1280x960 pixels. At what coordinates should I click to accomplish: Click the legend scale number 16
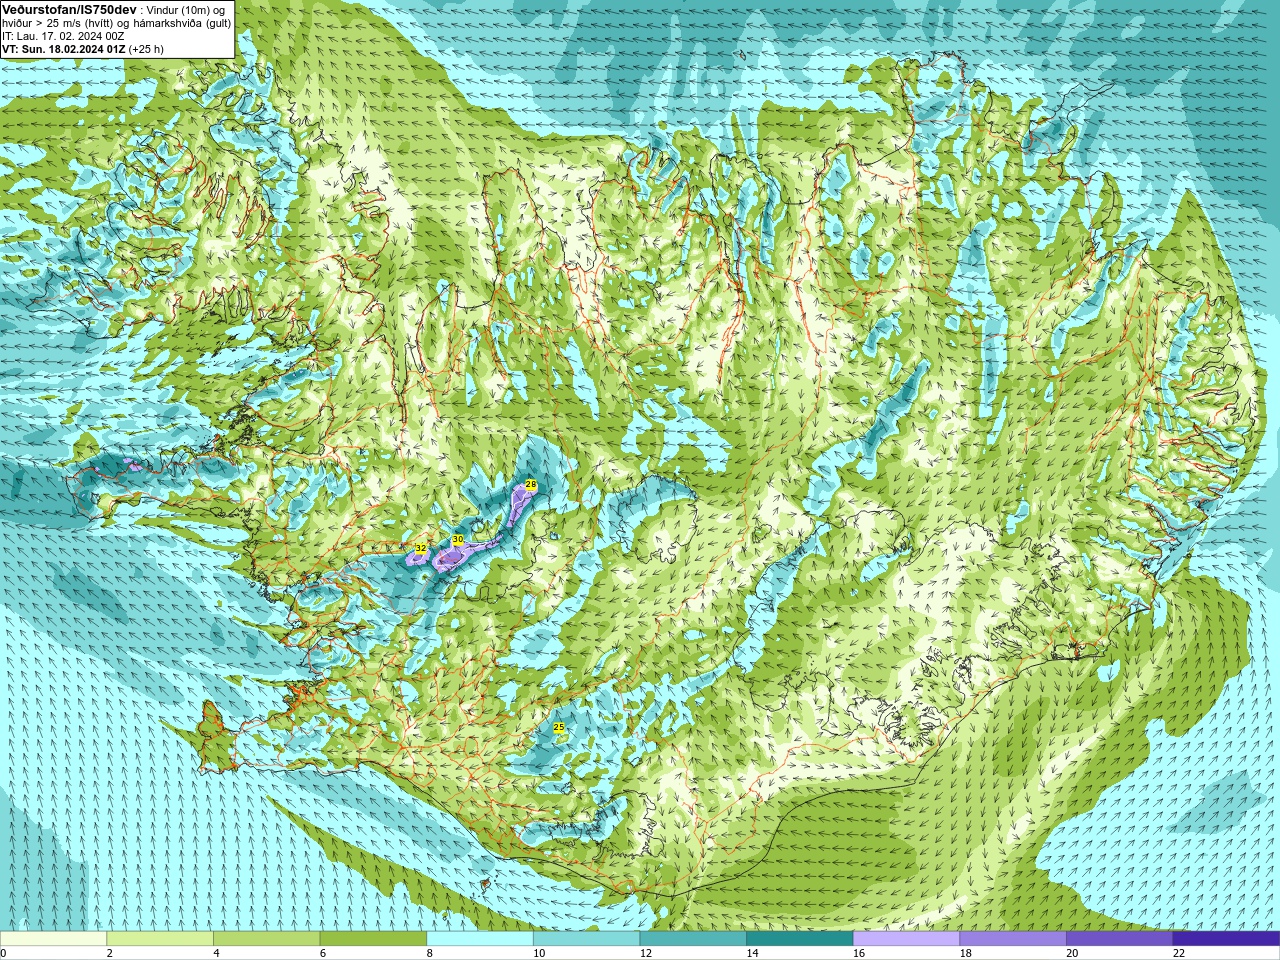[x=859, y=953]
